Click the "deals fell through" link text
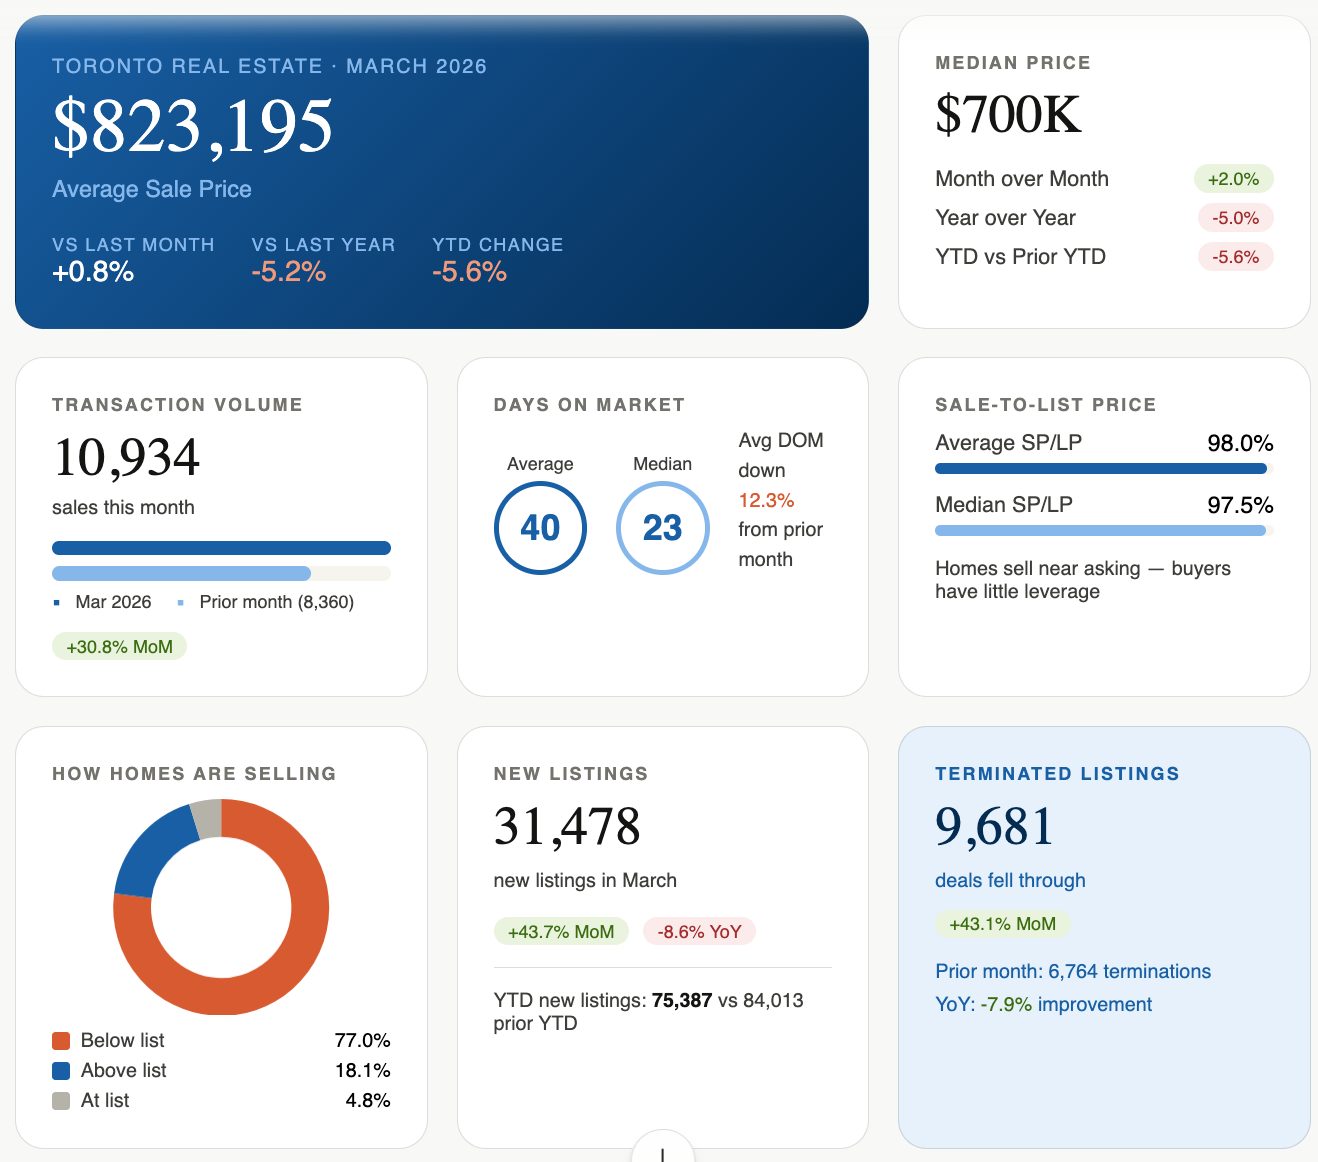This screenshot has width=1318, height=1162. (x=1010, y=881)
